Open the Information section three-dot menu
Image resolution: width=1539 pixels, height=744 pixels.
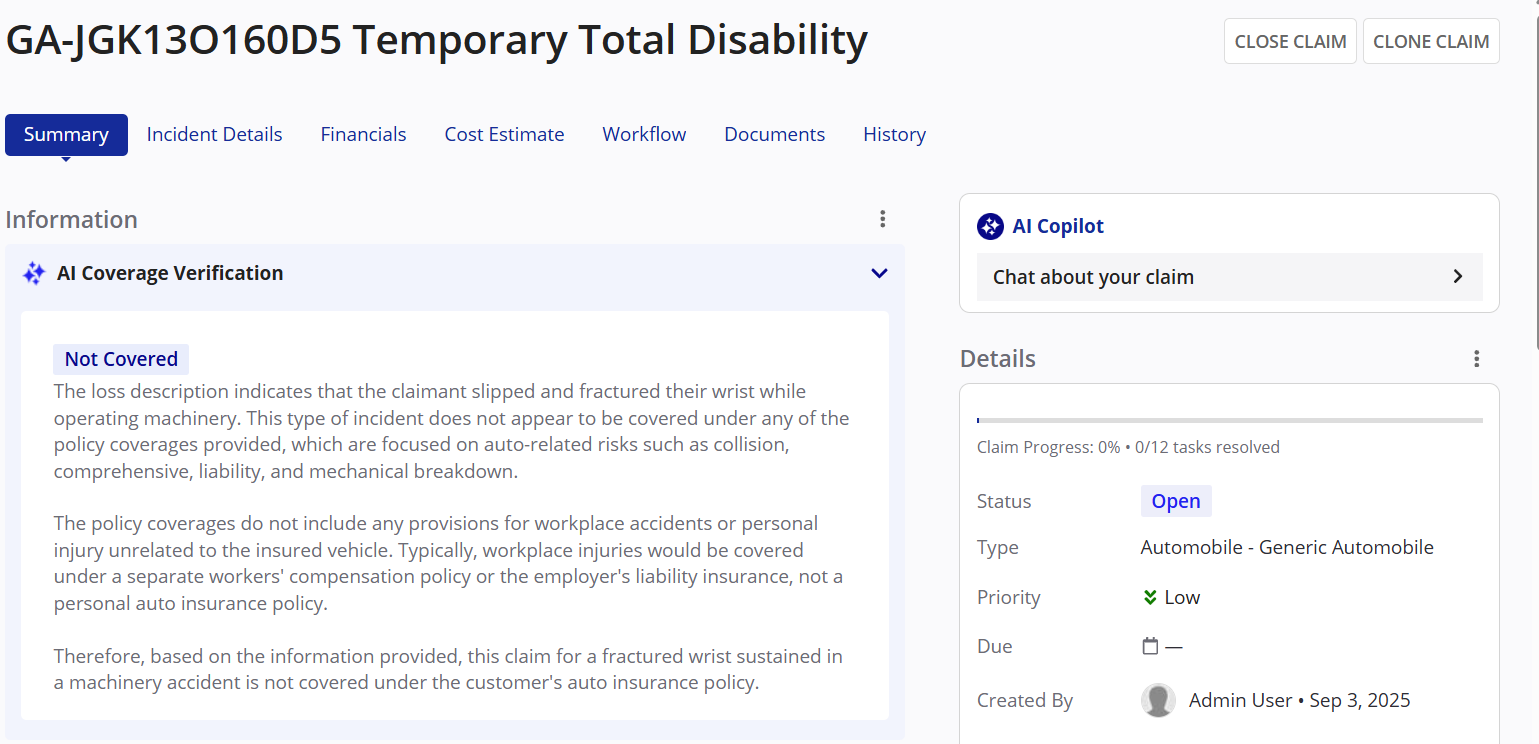(x=882, y=219)
